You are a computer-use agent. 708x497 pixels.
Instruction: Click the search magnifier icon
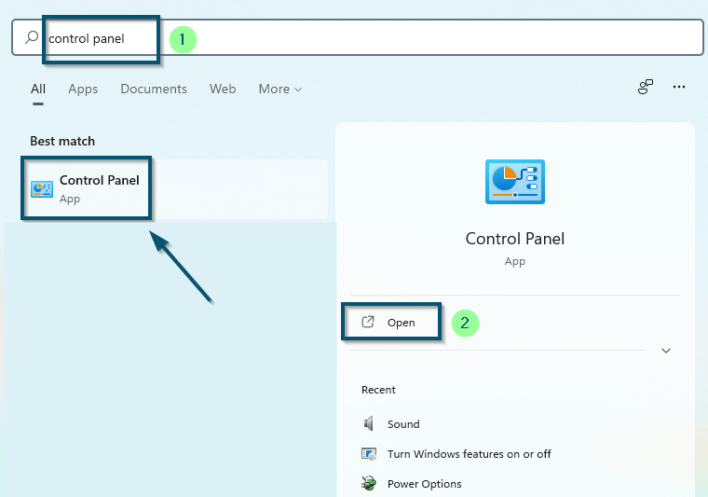(31, 37)
